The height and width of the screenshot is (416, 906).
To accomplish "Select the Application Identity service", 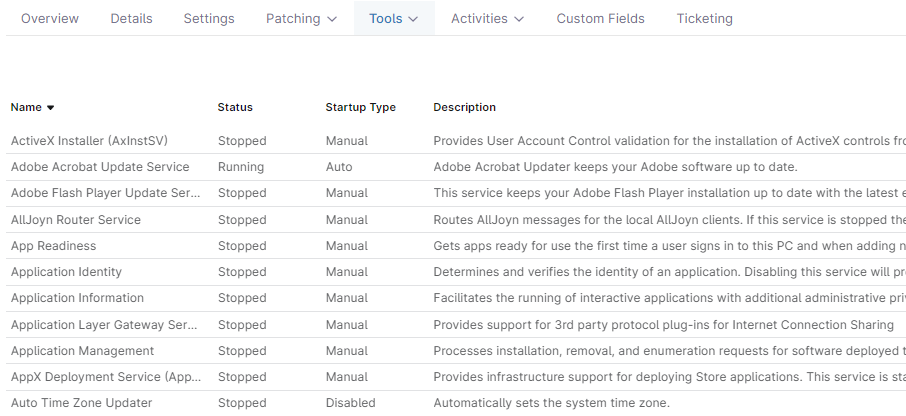I will point(66,272).
